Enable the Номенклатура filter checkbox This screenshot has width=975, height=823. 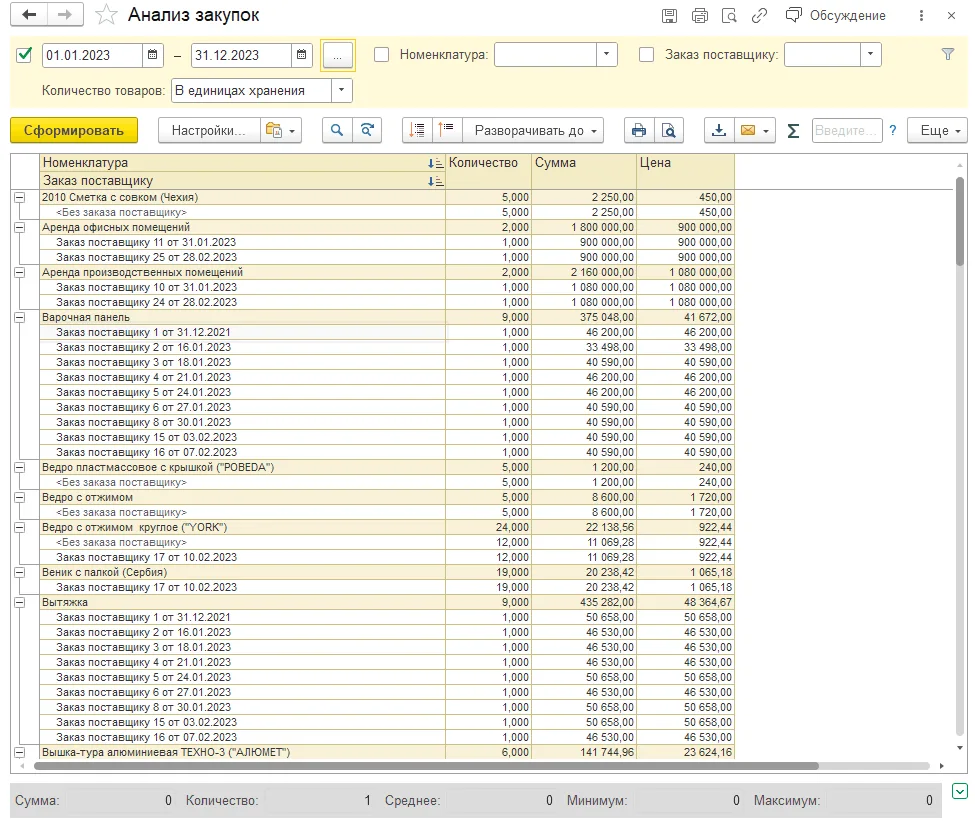pos(381,55)
